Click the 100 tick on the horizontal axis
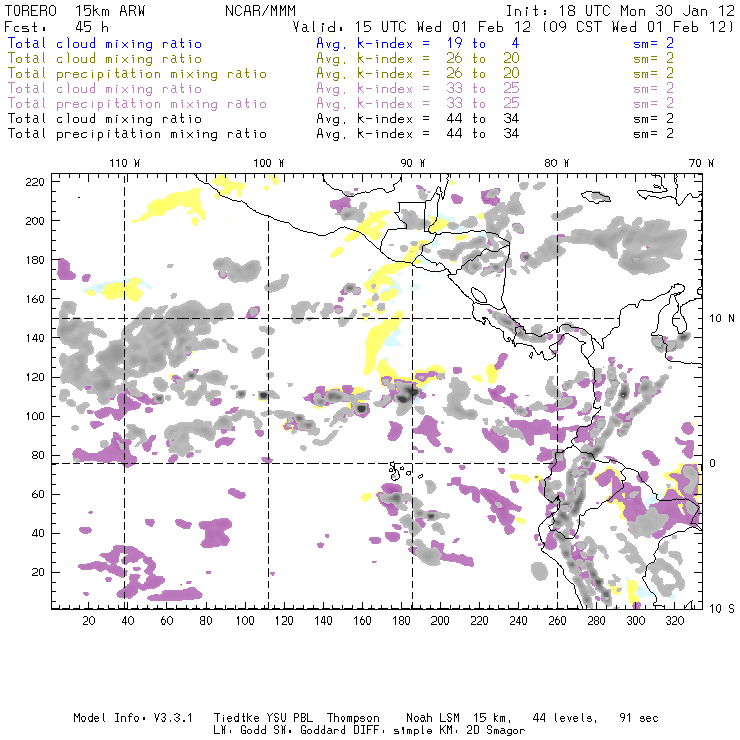740x740 pixels. pyautogui.click(x=245, y=621)
